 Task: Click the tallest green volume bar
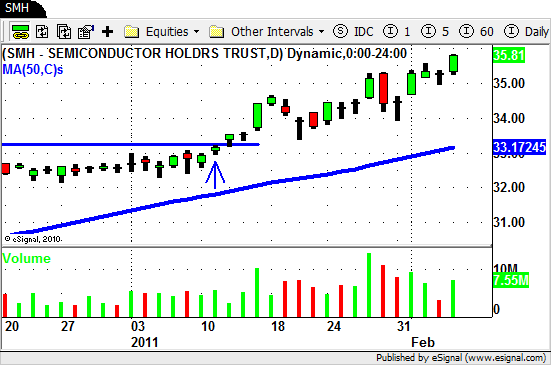(x=369, y=285)
